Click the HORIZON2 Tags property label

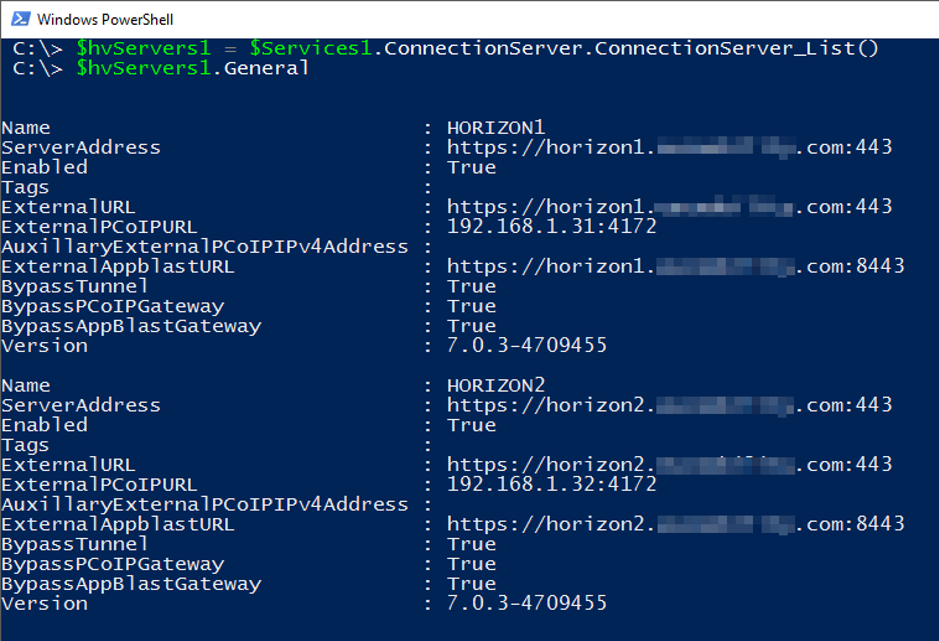tap(25, 445)
